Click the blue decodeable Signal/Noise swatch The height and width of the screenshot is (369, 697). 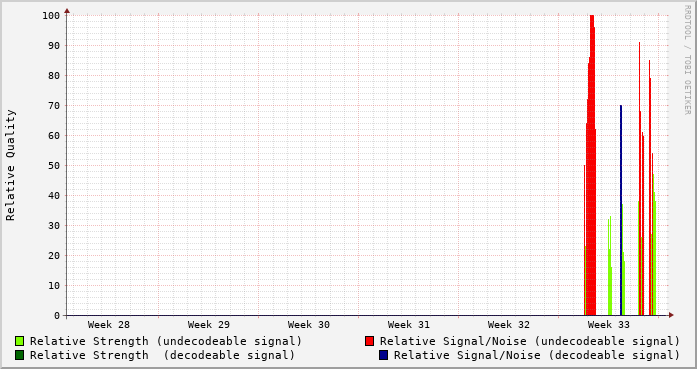click(x=384, y=355)
